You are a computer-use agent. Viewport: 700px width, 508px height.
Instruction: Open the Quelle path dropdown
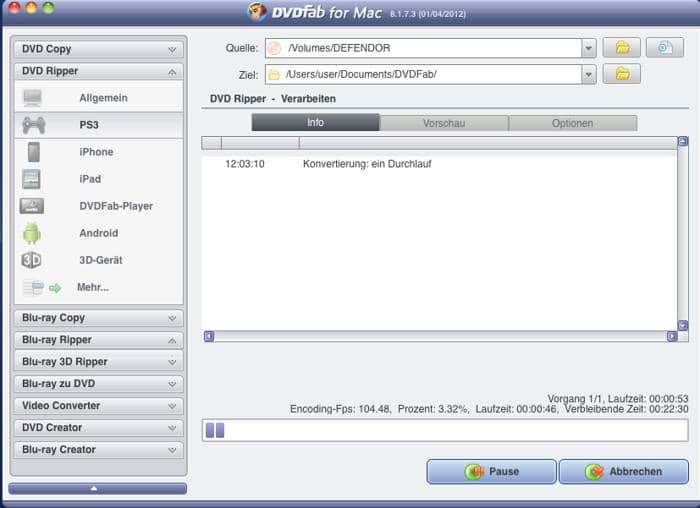tap(589, 48)
